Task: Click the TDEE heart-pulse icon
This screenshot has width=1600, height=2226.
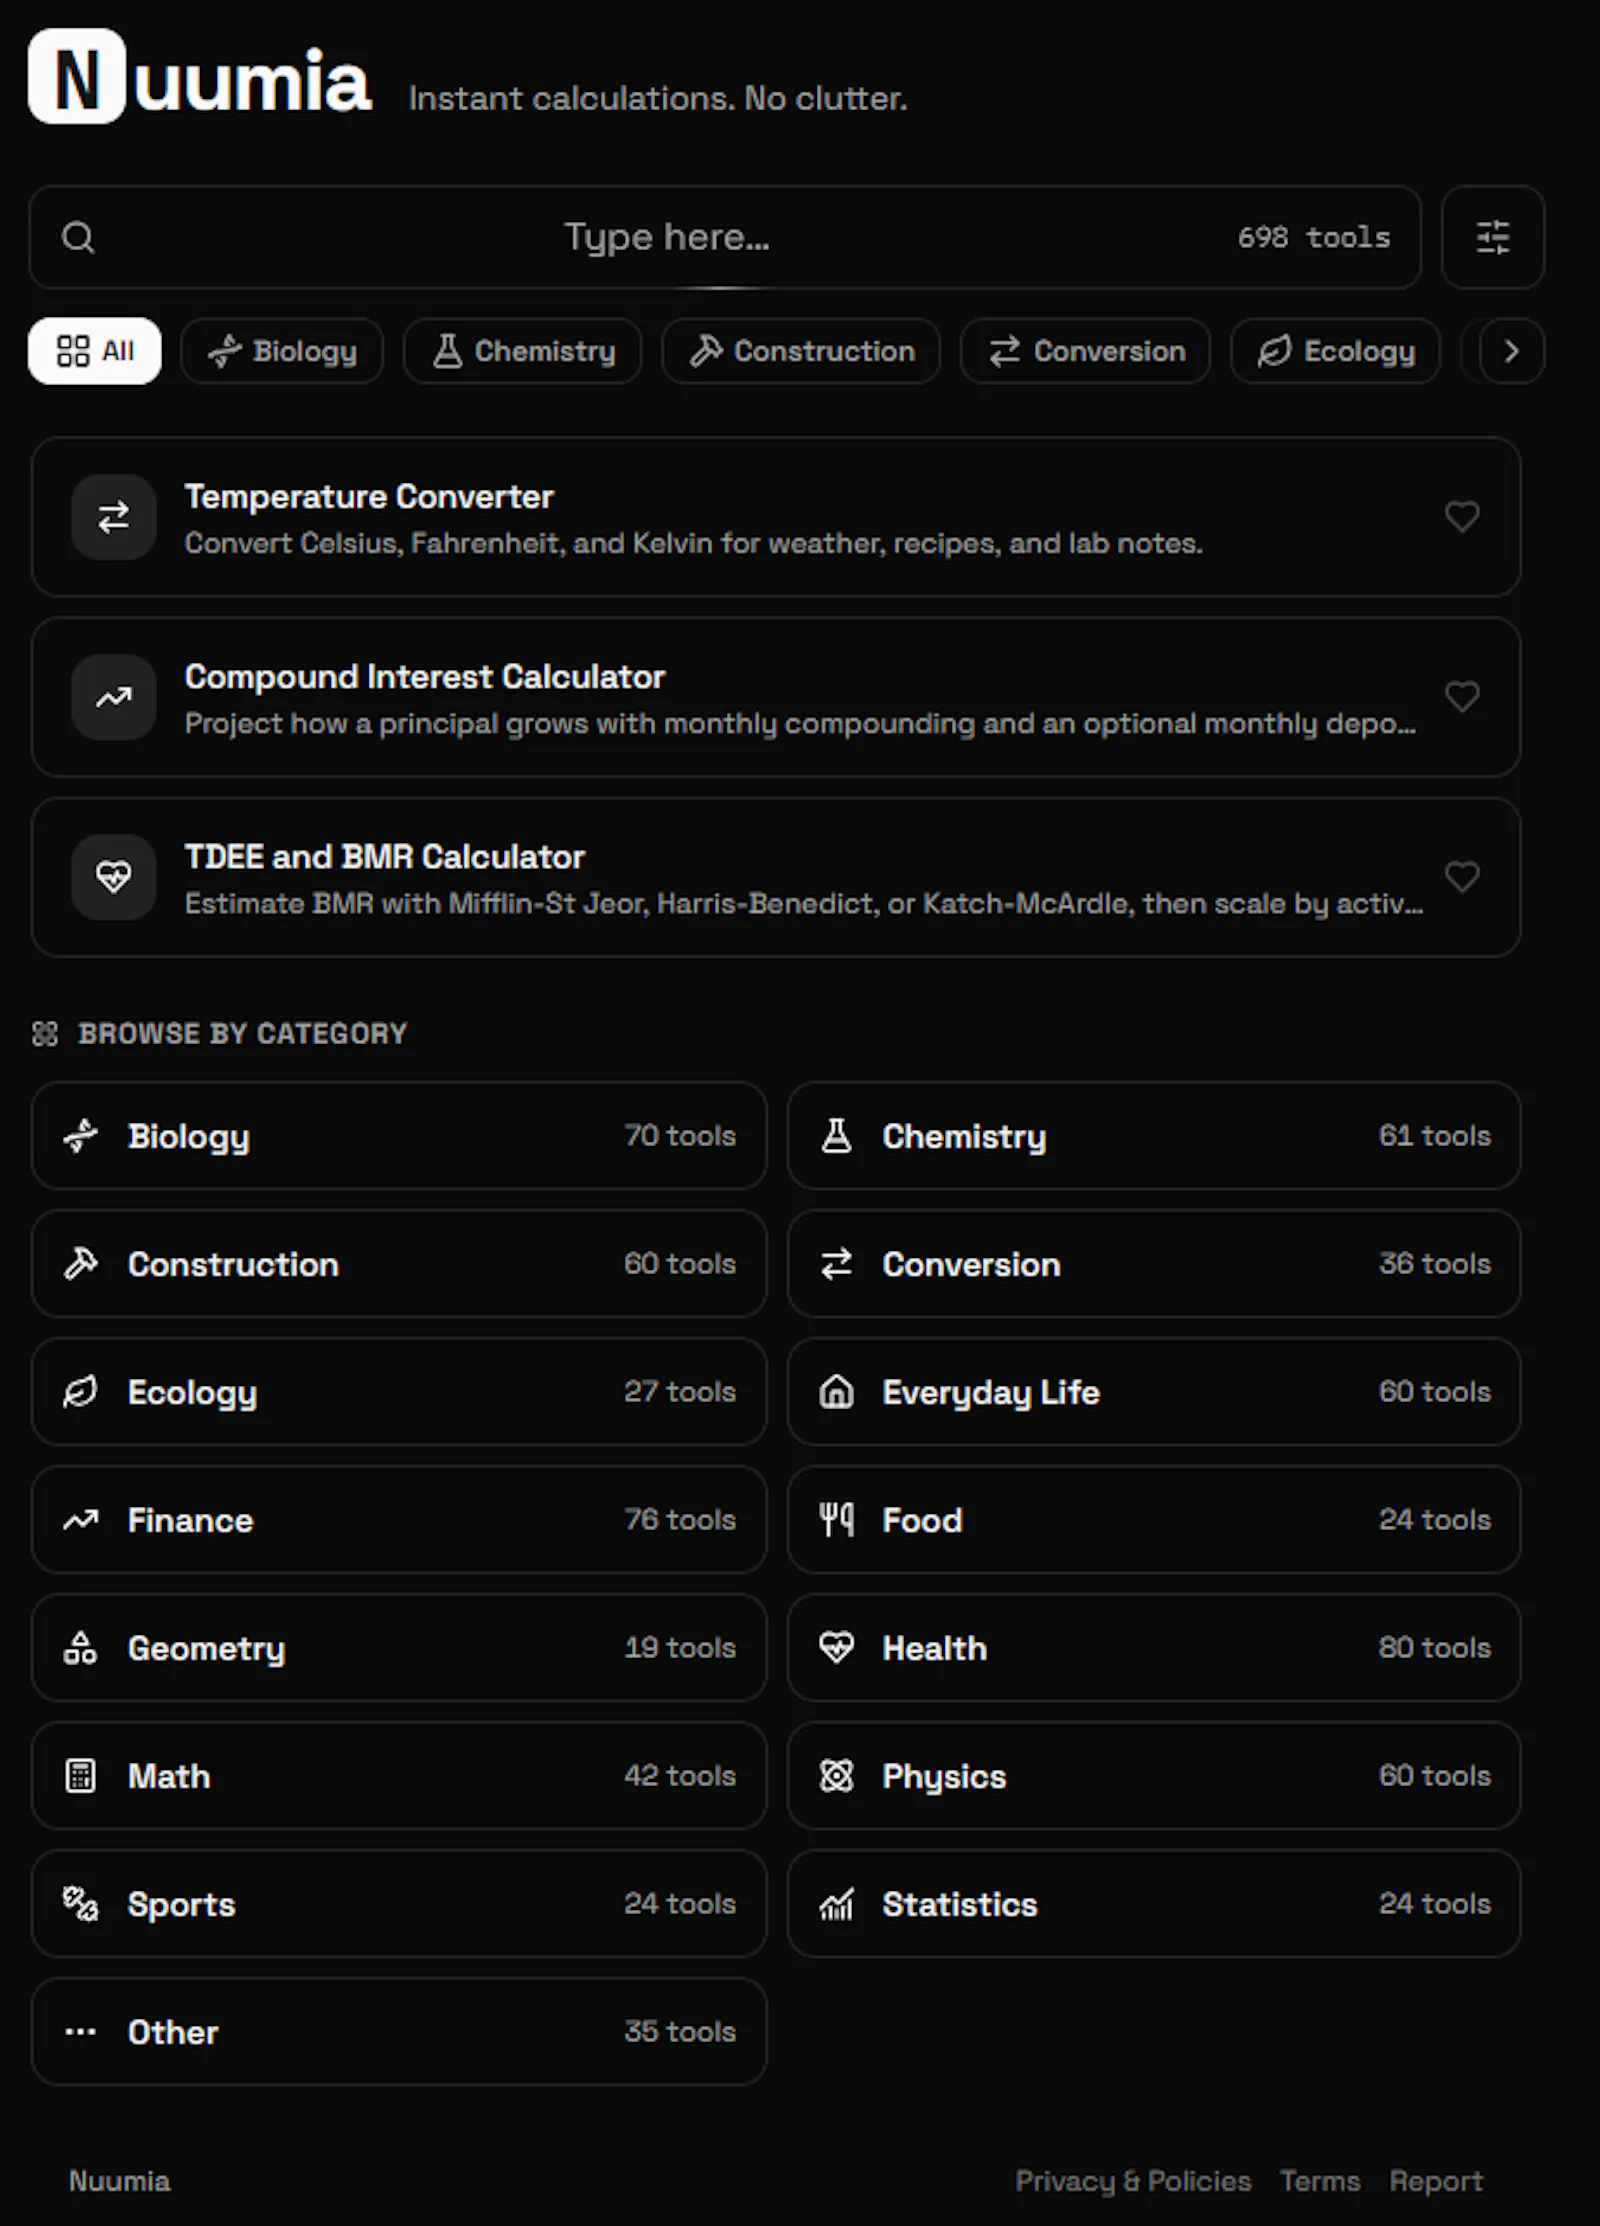Action: (x=113, y=876)
